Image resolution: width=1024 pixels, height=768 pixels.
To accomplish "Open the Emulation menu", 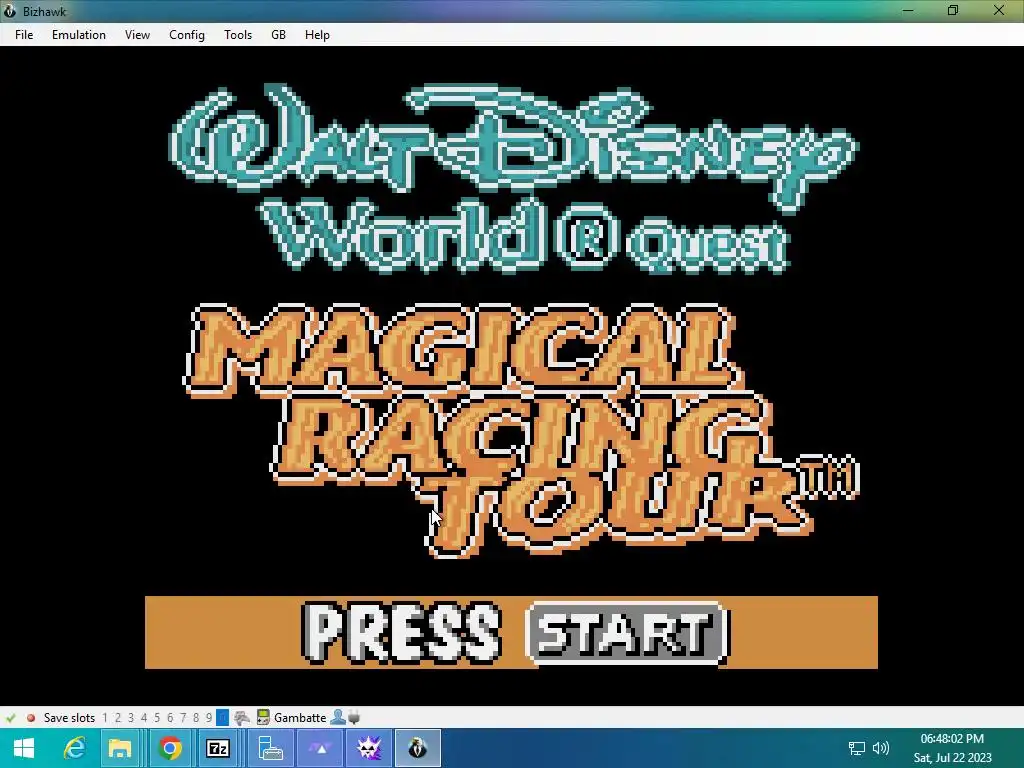I will [78, 35].
